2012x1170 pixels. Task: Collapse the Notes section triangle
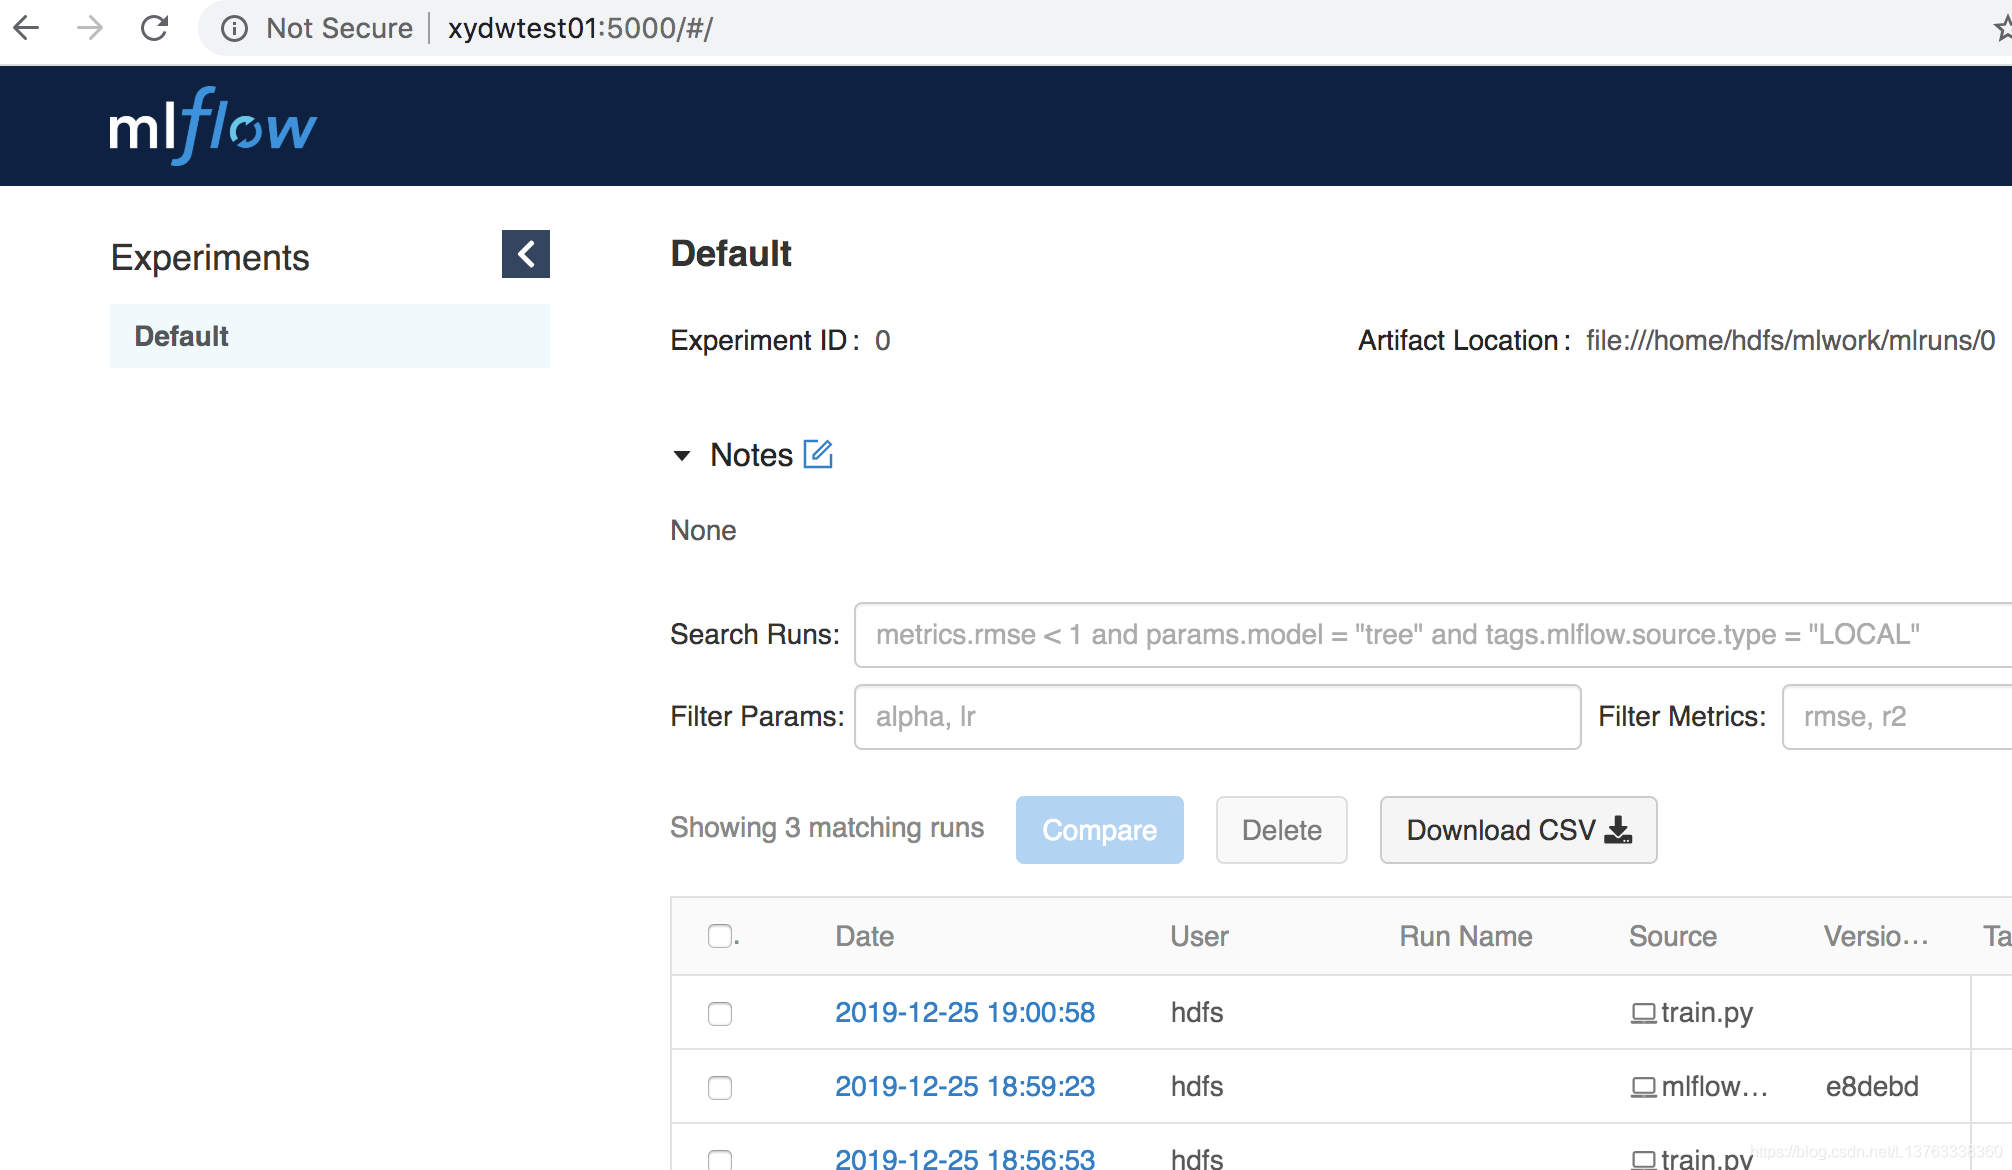[682, 455]
